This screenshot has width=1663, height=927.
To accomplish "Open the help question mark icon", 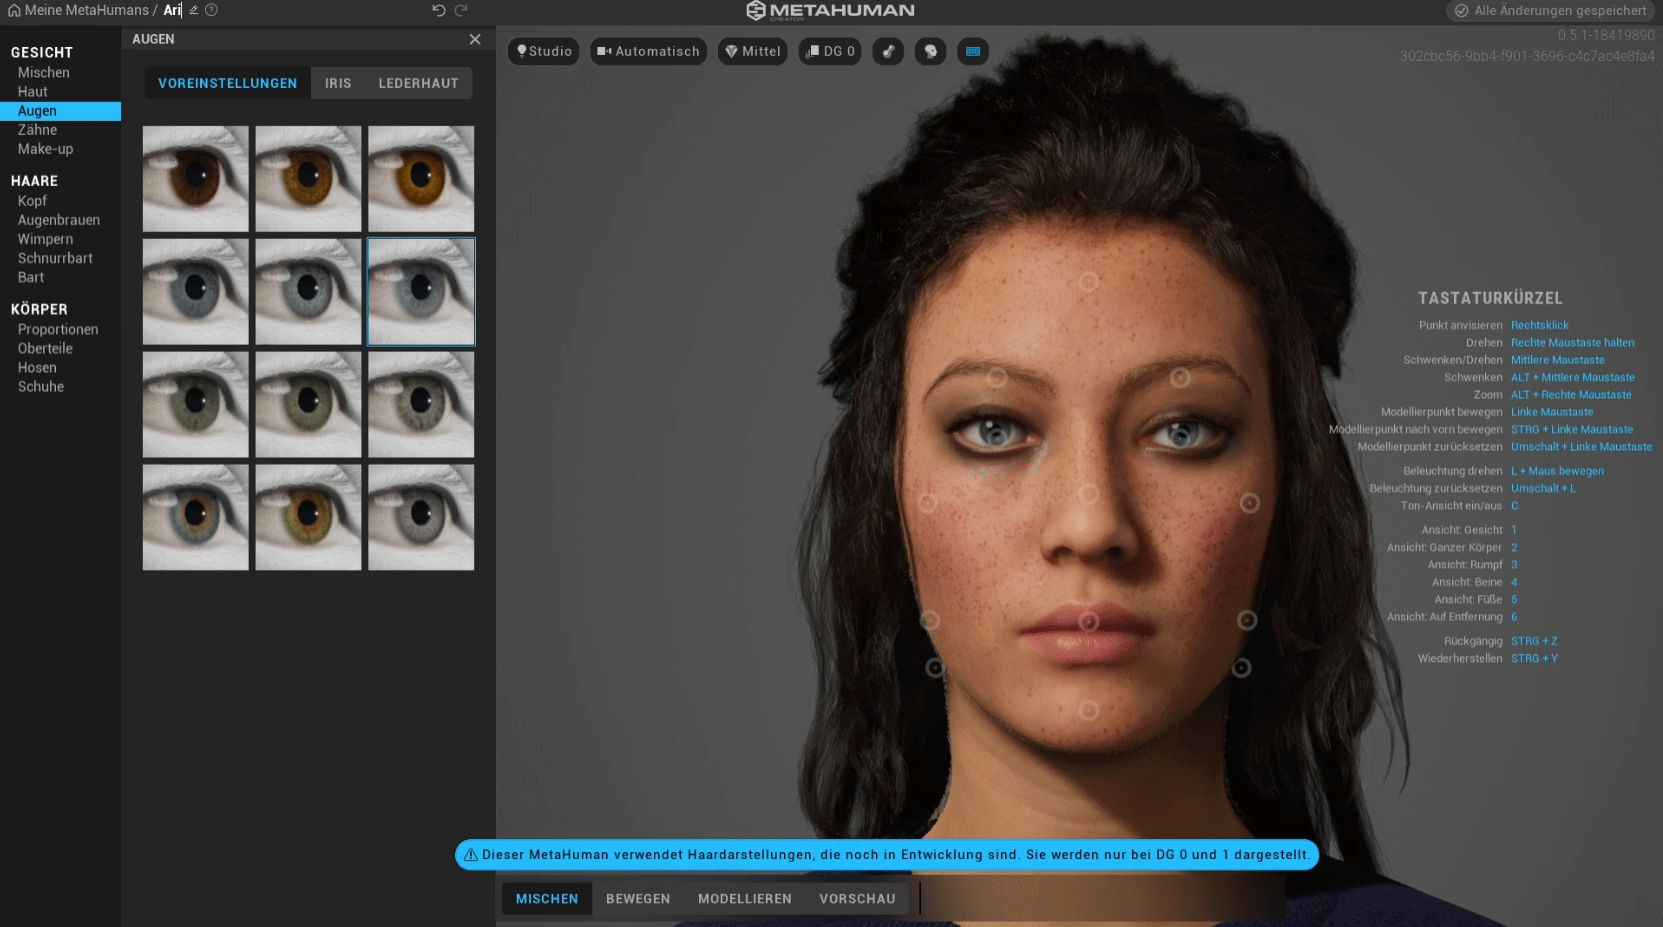I will click(x=211, y=10).
